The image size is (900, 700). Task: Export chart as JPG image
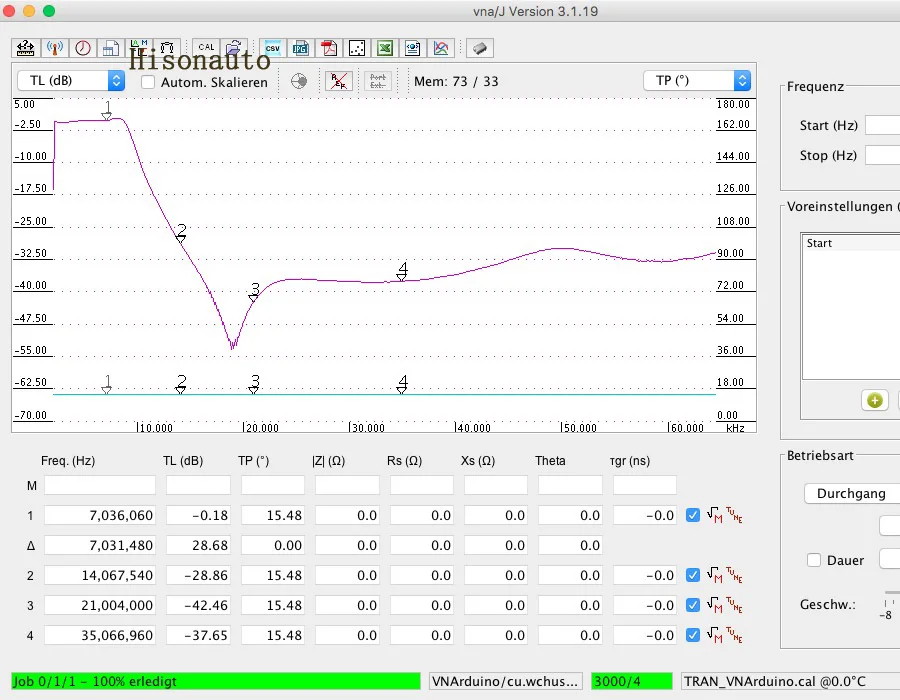click(301, 48)
